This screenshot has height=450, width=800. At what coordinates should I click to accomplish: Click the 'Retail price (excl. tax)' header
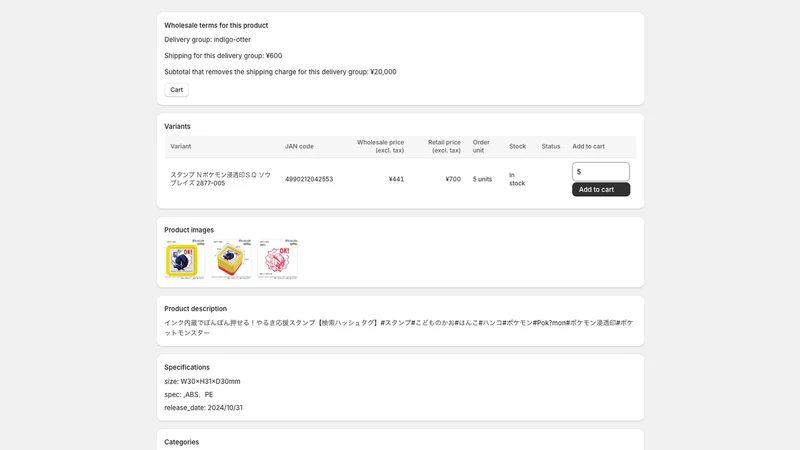point(444,146)
